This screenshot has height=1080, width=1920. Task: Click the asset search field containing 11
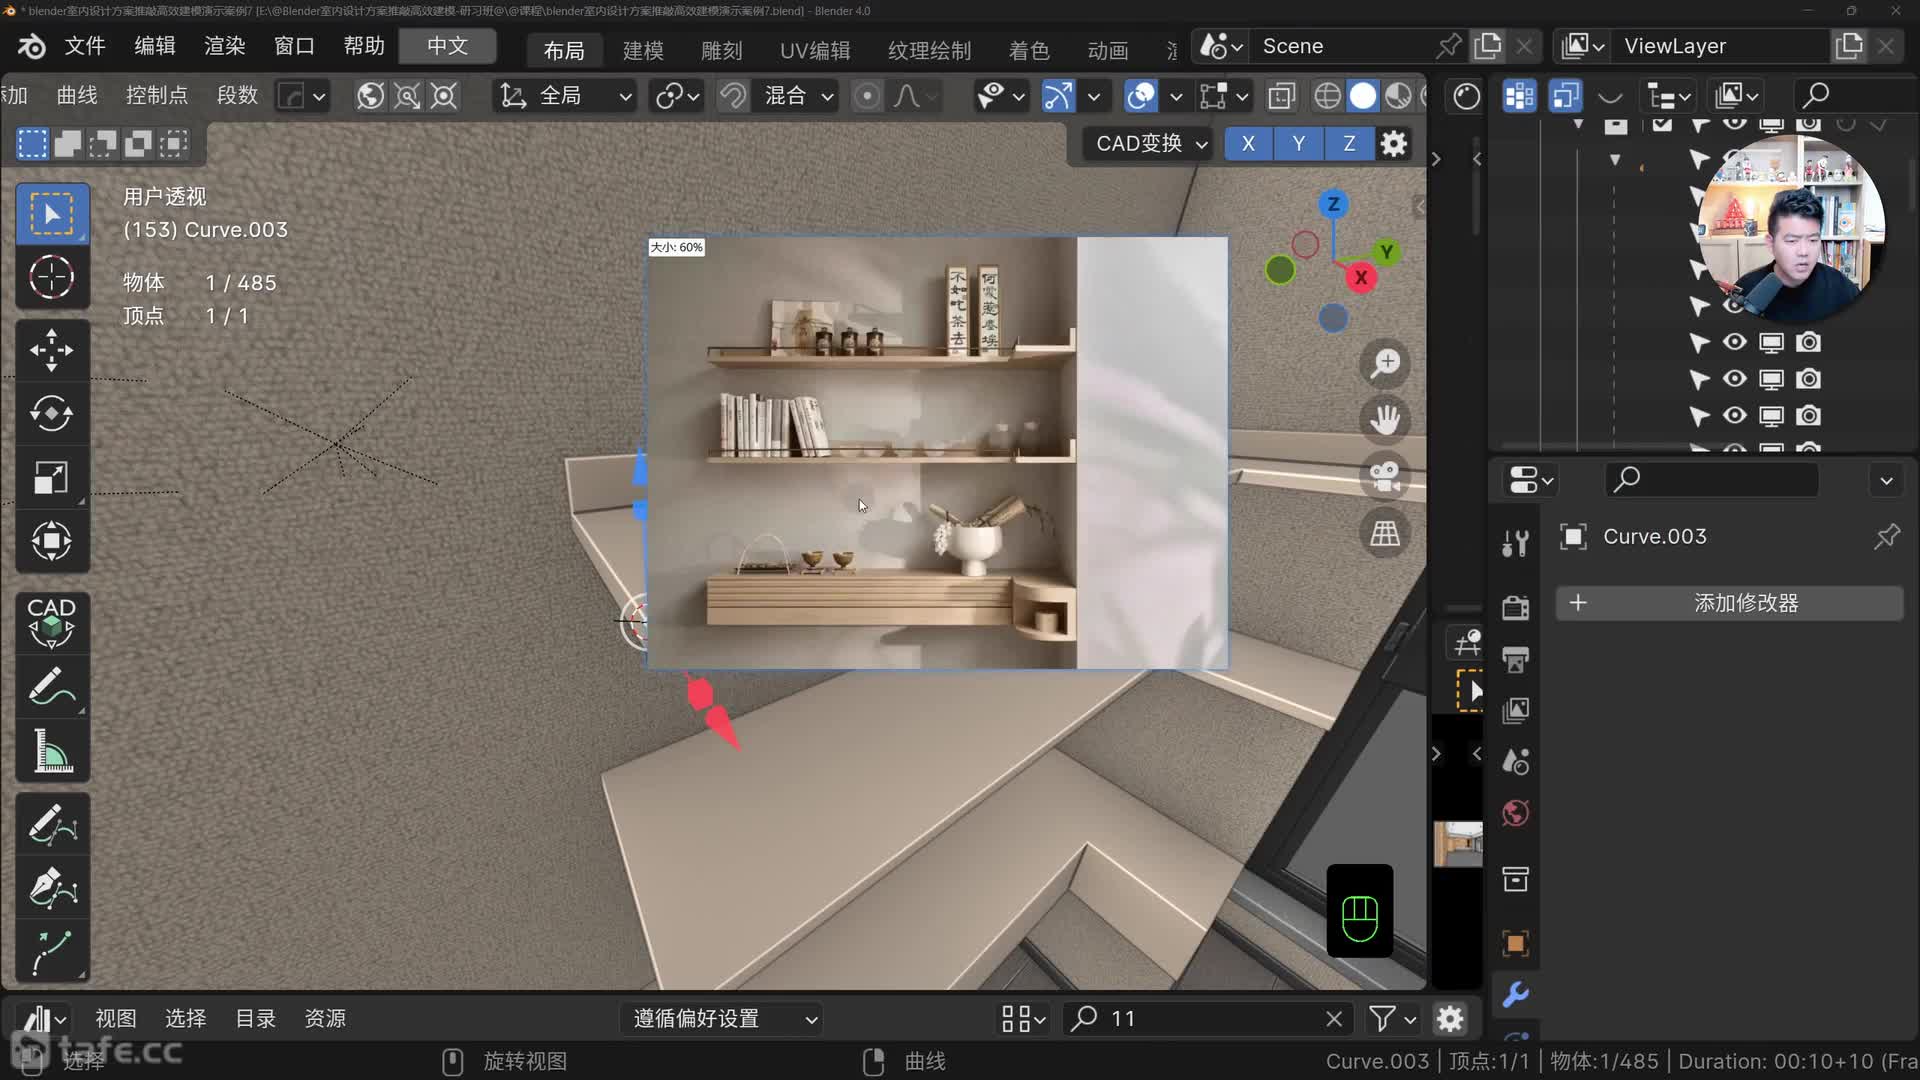click(1210, 1018)
